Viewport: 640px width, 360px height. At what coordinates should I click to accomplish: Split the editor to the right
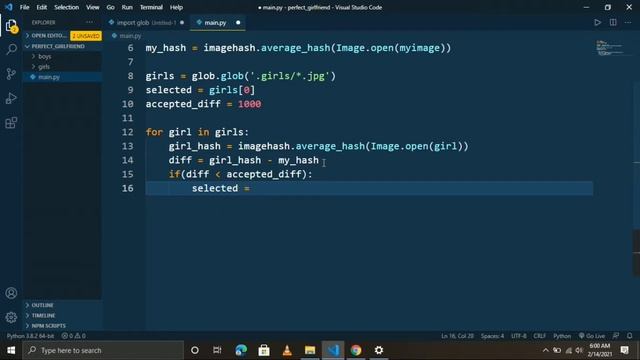(x=613, y=22)
